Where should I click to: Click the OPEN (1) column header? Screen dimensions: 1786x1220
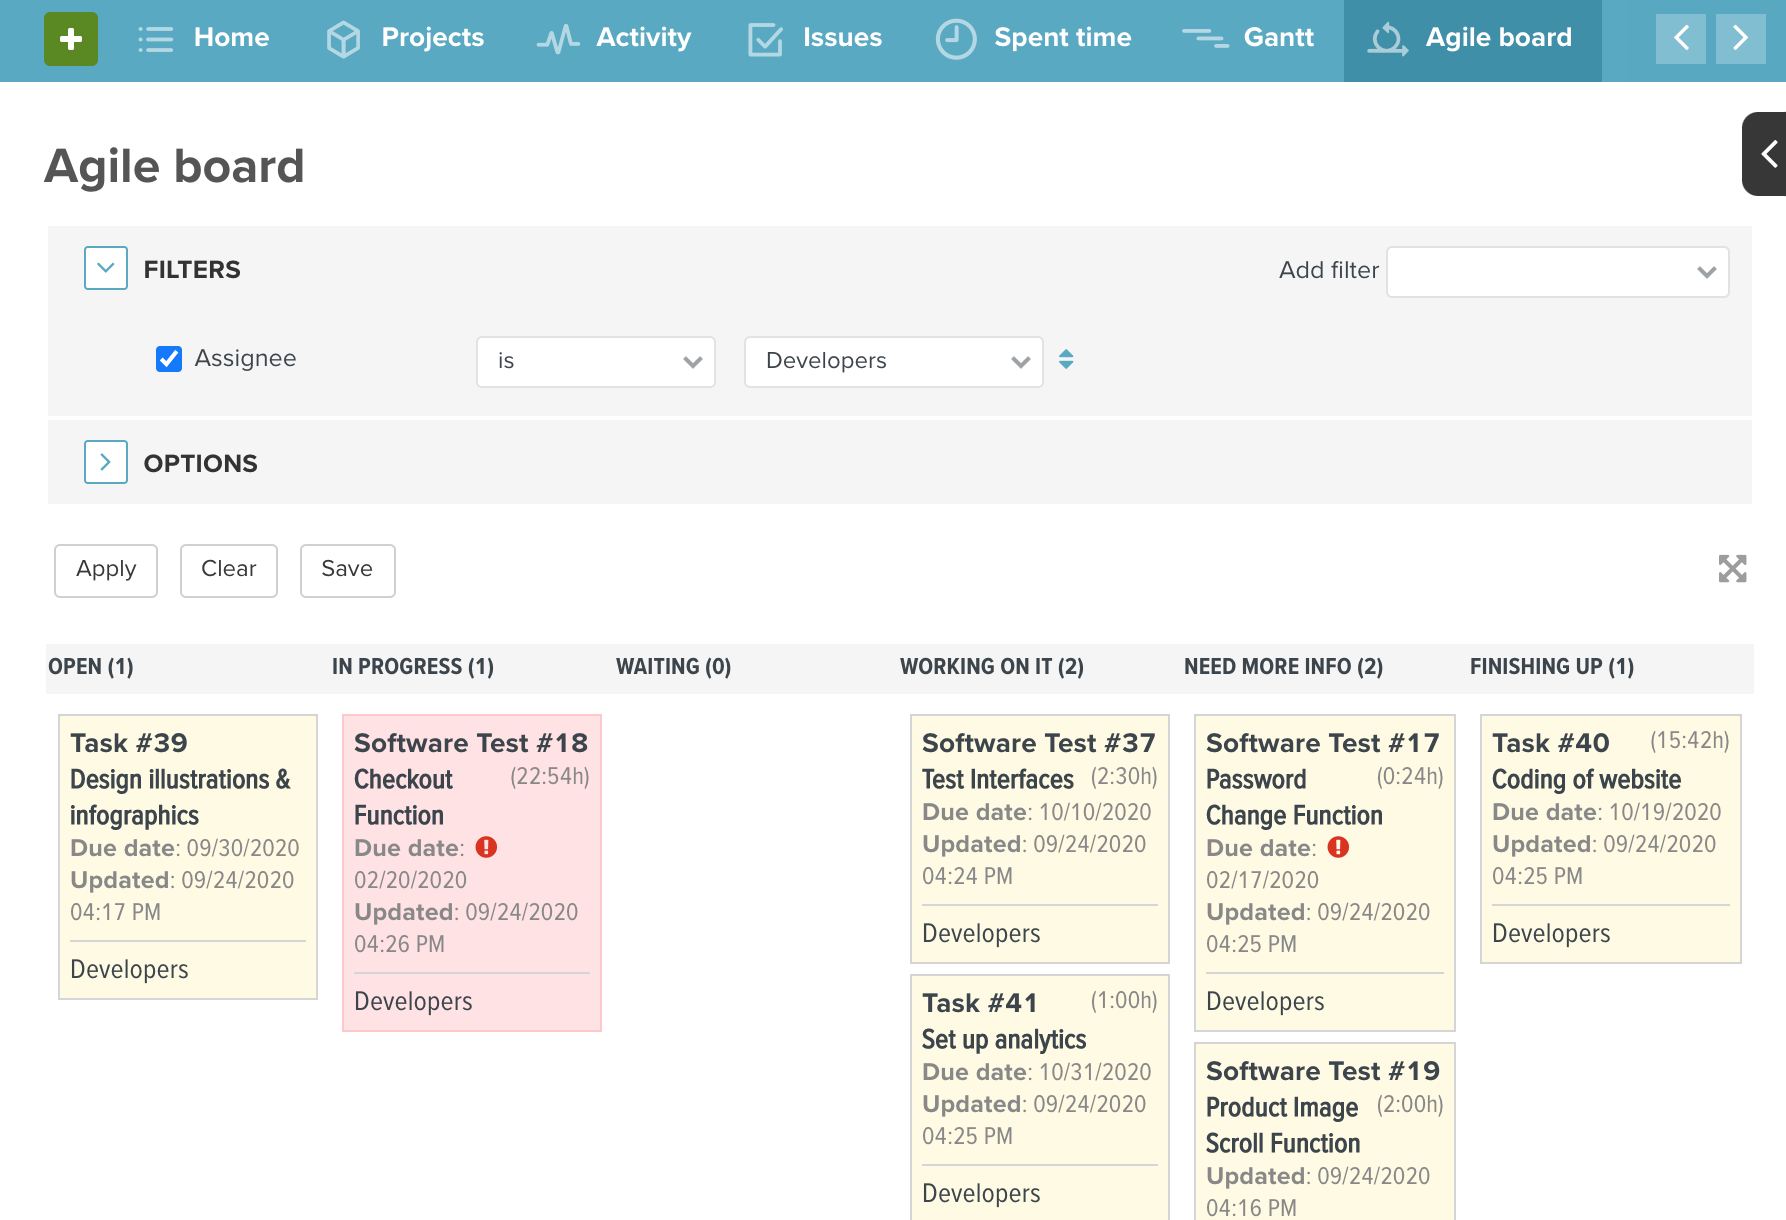tap(91, 667)
